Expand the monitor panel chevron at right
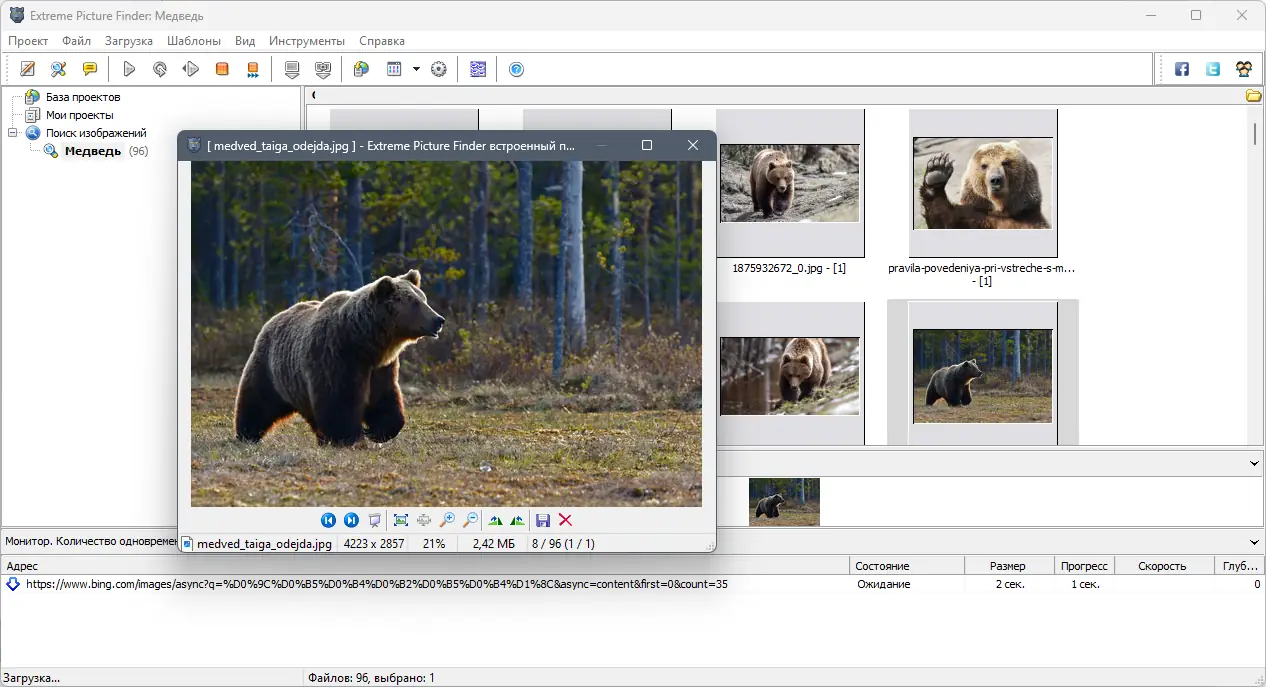 tap(1254, 541)
